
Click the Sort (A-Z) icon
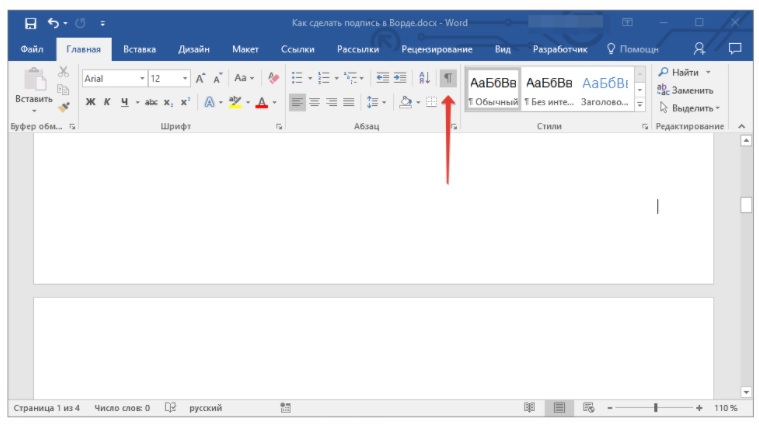424,78
